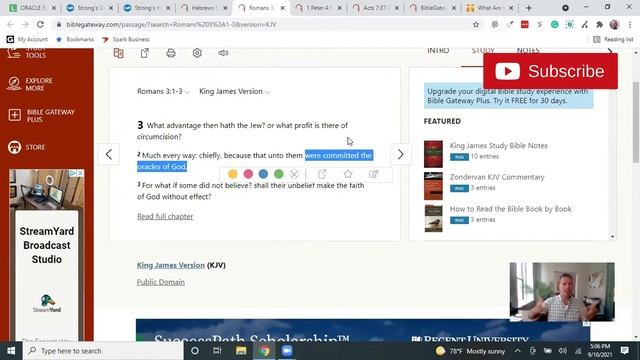Open page options gear icon
The height and width of the screenshot is (360, 640).
tap(197, 53)
